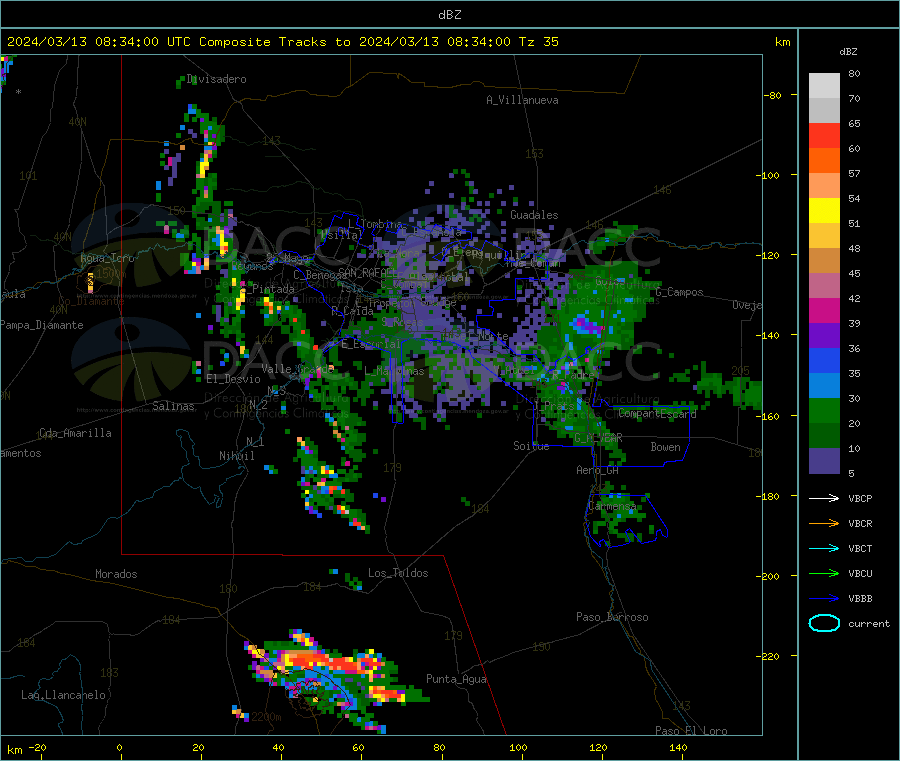Click the 'Soitue' place label
The width and height of the screenshot is (900, 761).
pyautogui.click(x=531, y=446)
